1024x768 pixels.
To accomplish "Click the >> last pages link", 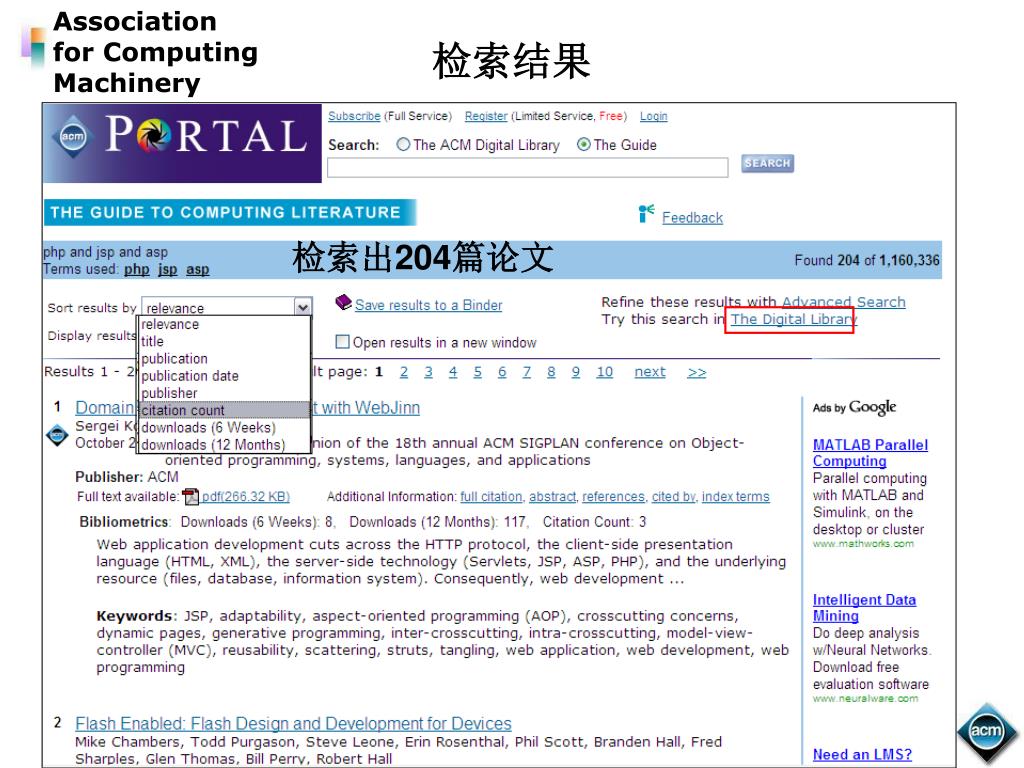I will point(697,372).
